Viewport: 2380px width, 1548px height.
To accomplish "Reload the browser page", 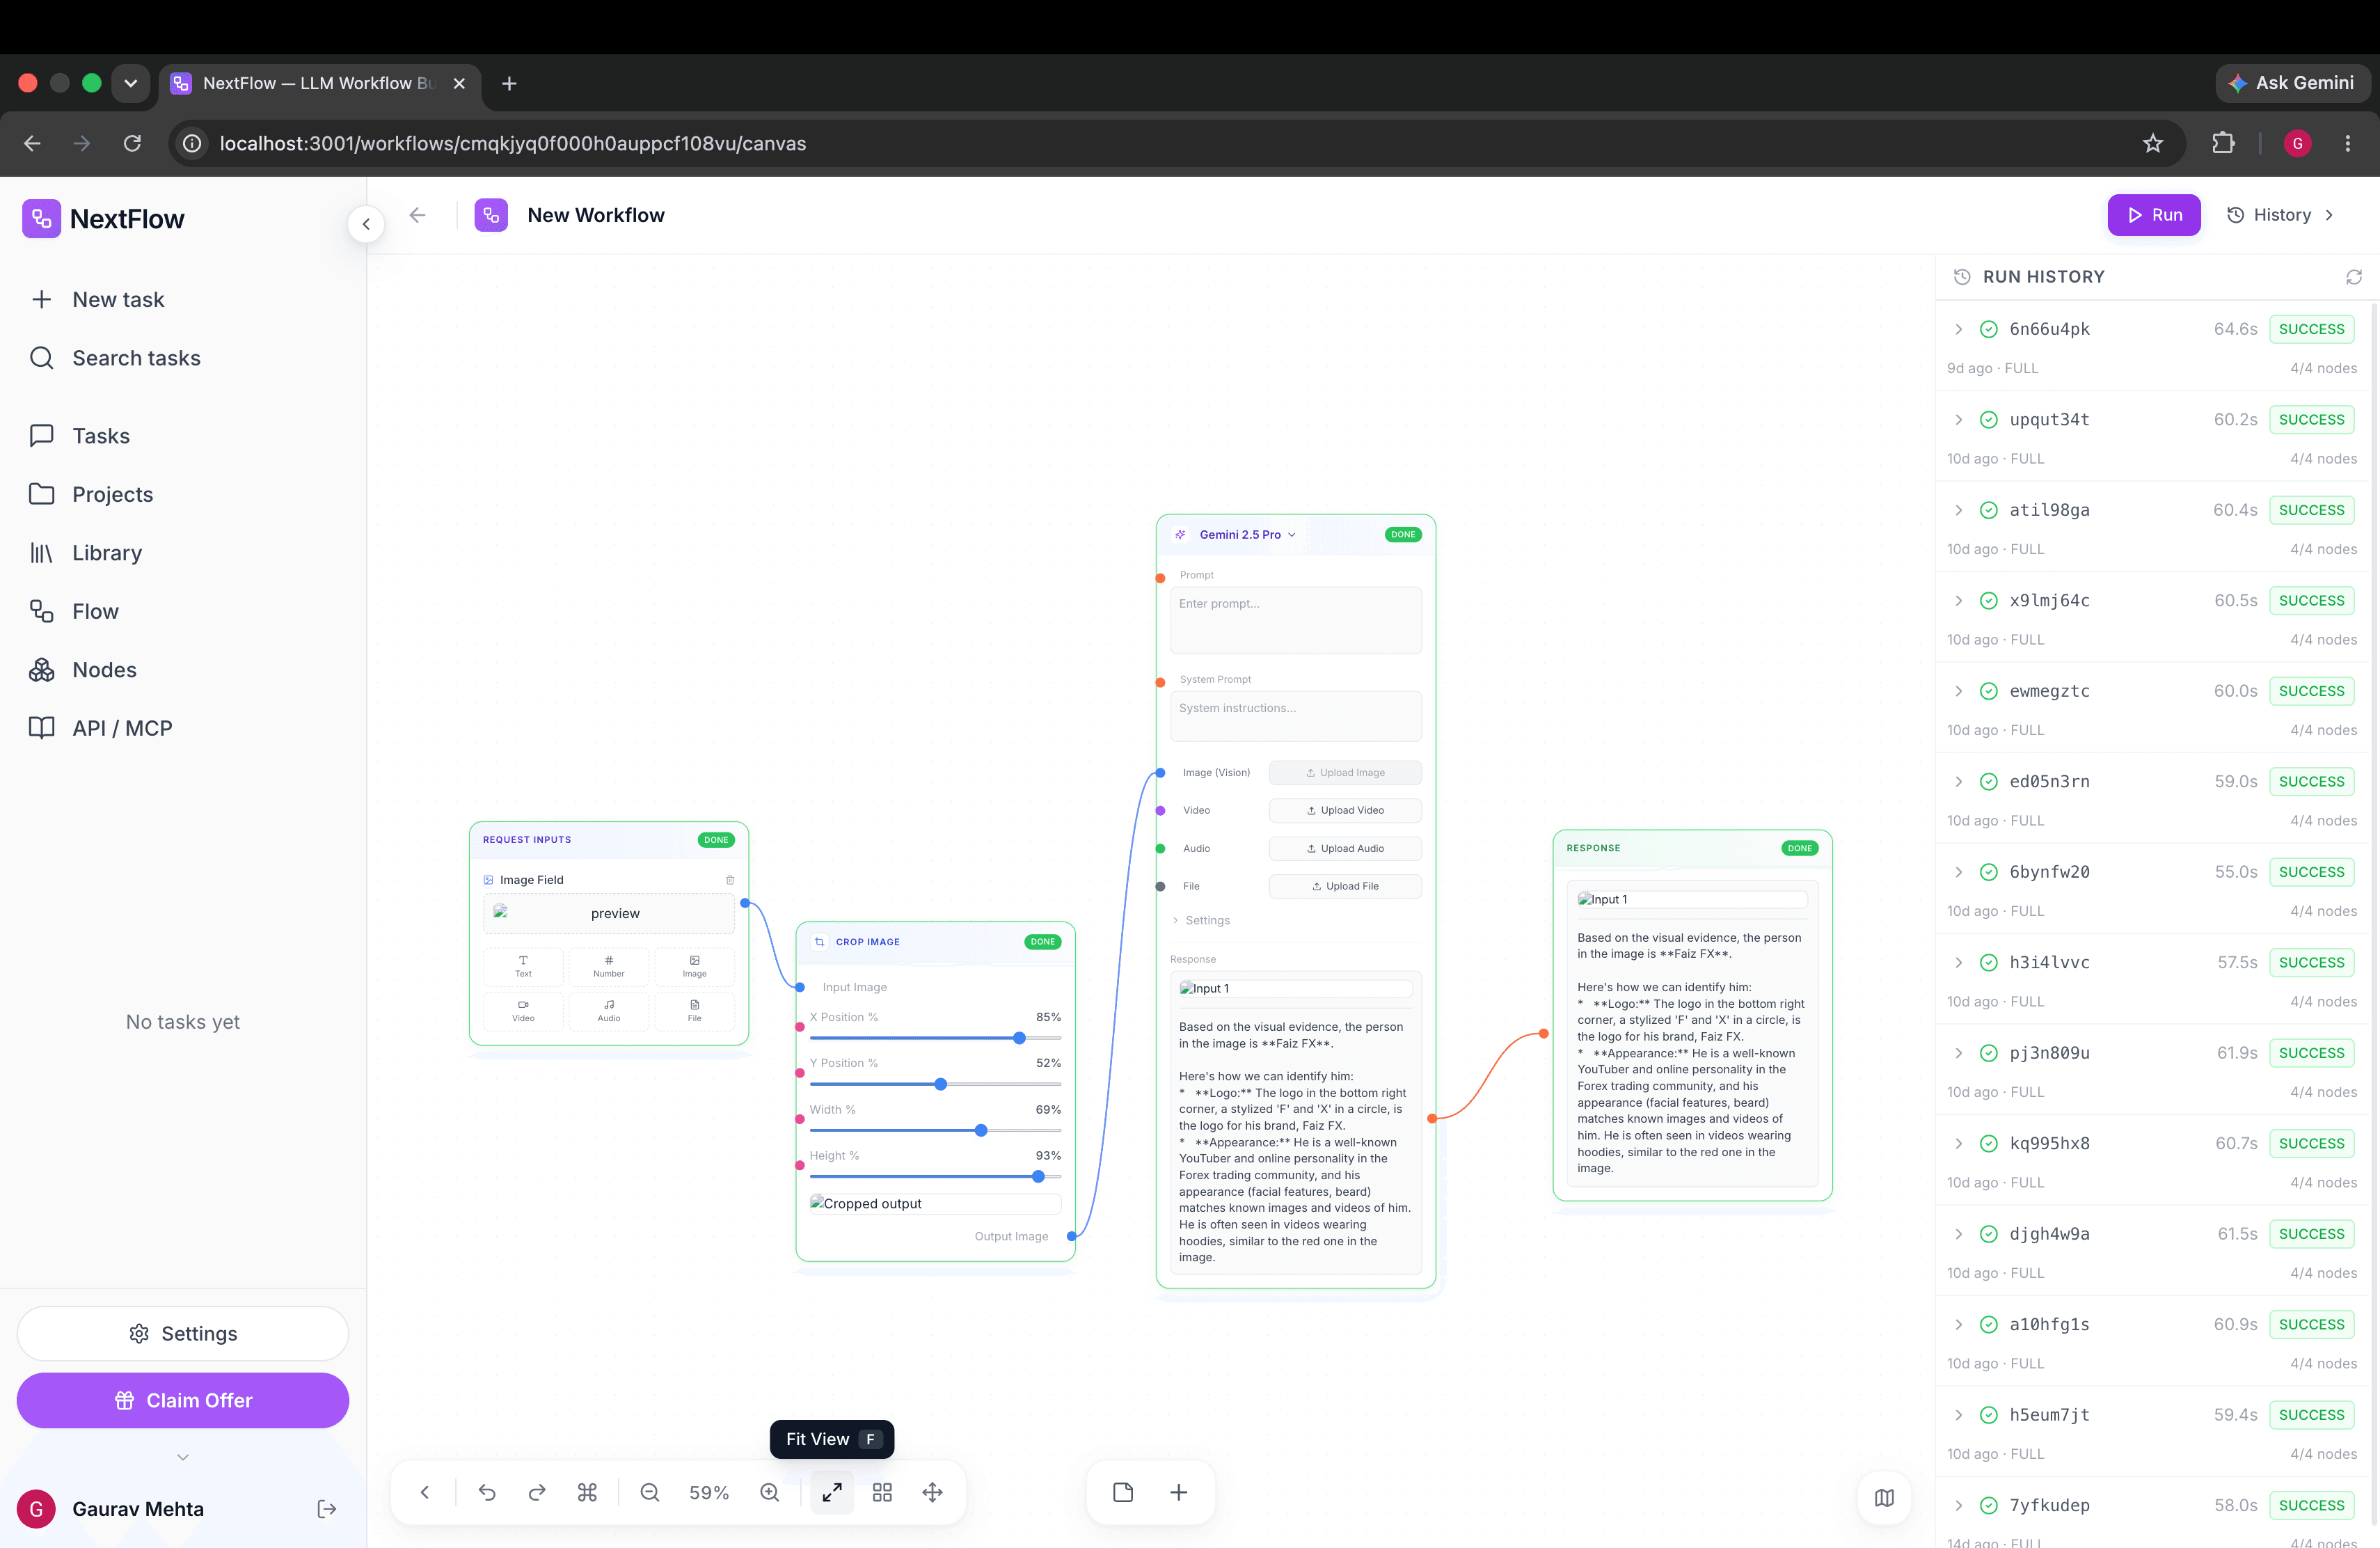I will coord(132,143).
